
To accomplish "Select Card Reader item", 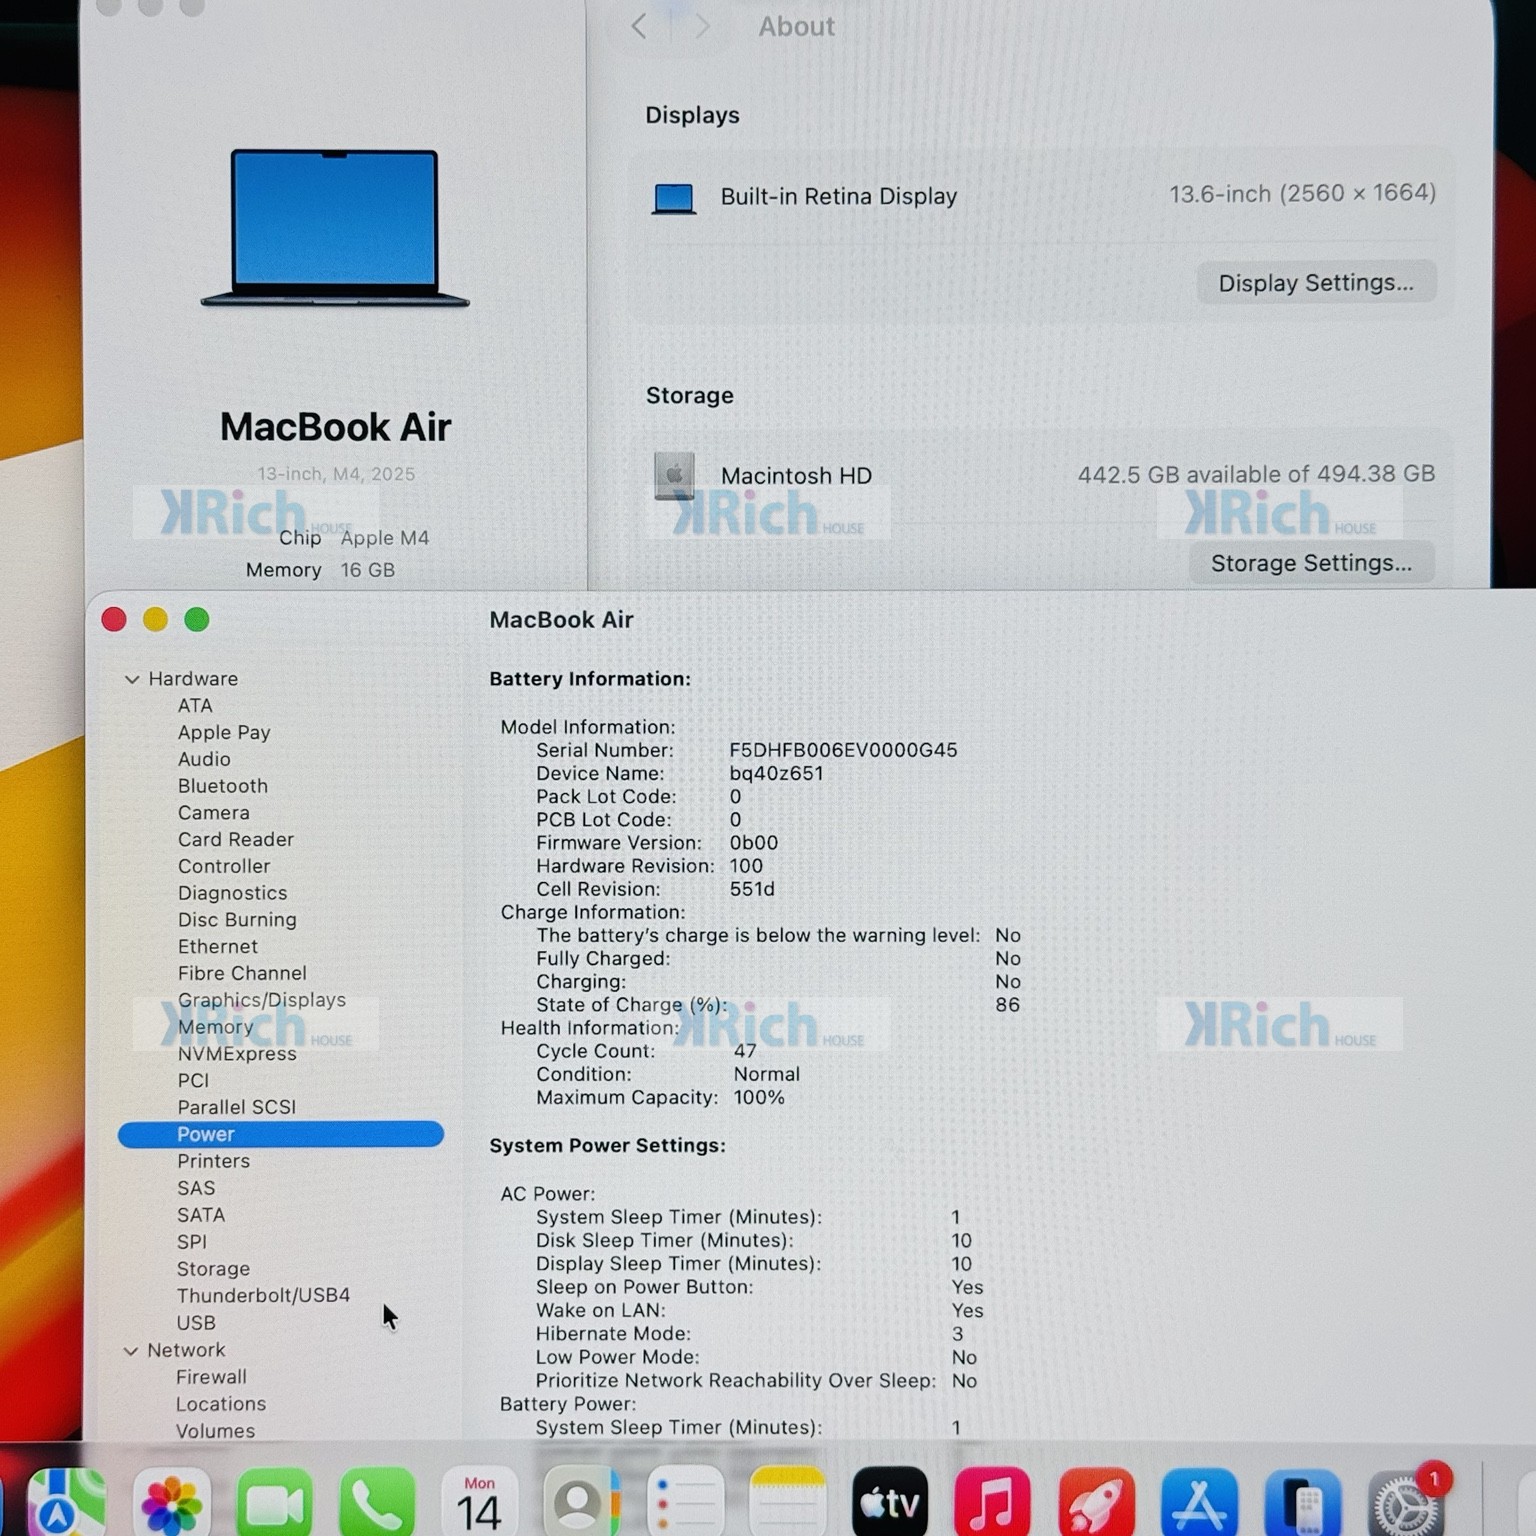I will [236, 840].
